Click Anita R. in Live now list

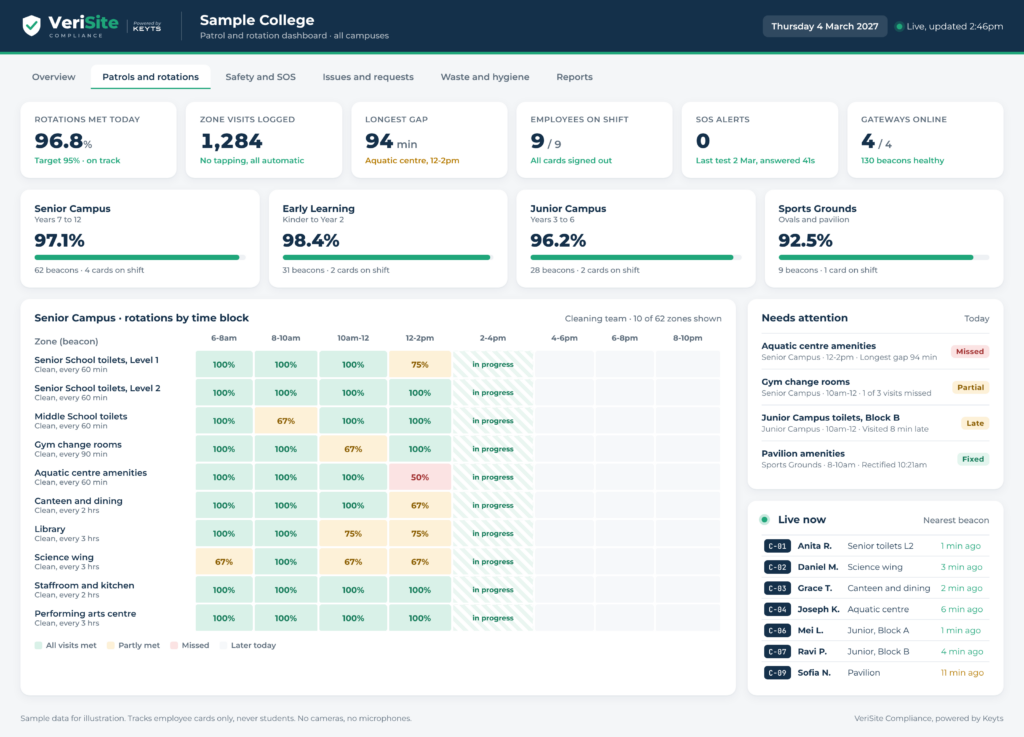875,546
